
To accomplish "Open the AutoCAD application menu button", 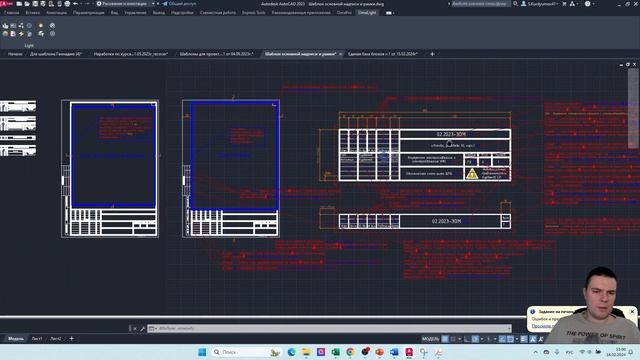I will pos(6,4).
